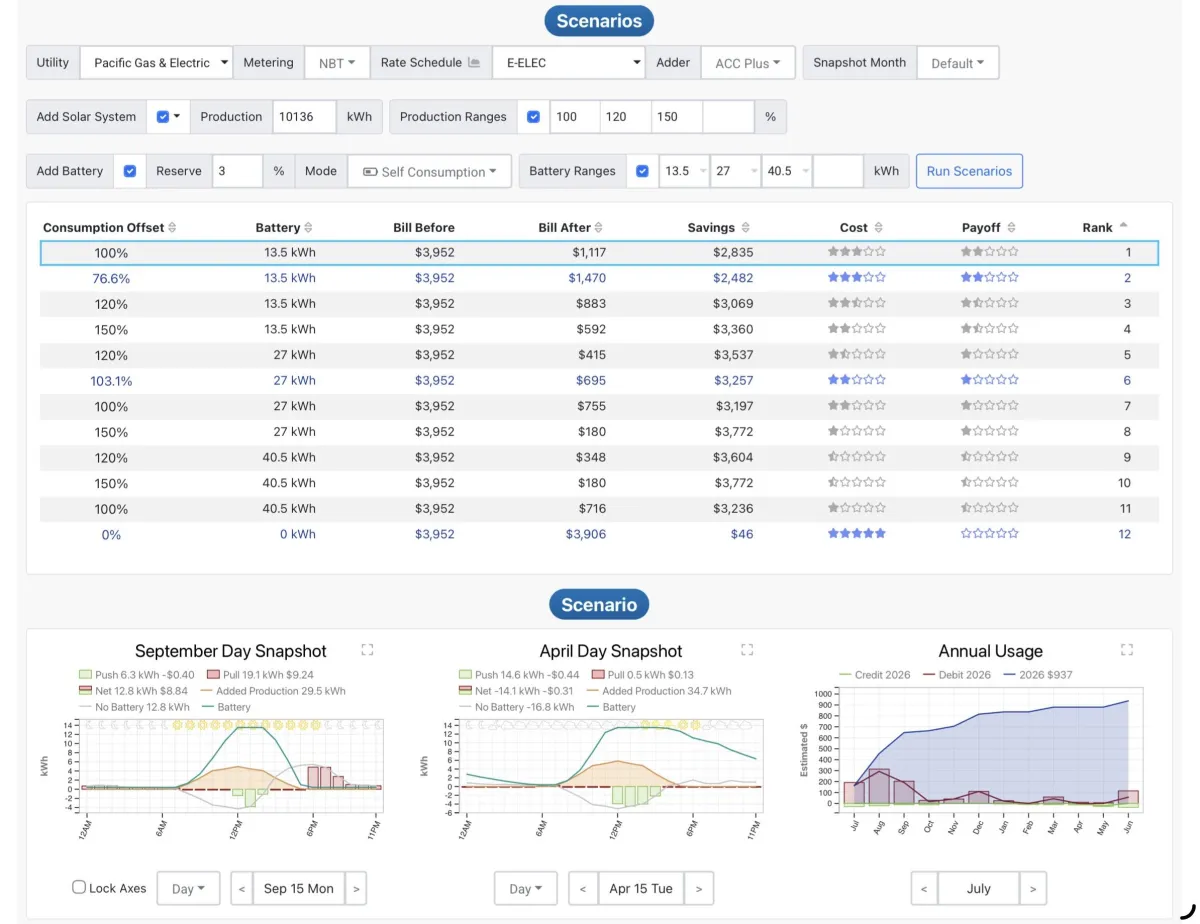1200x924 pixels.
Task: Go to previous month before July
Action: pos(924,888)
